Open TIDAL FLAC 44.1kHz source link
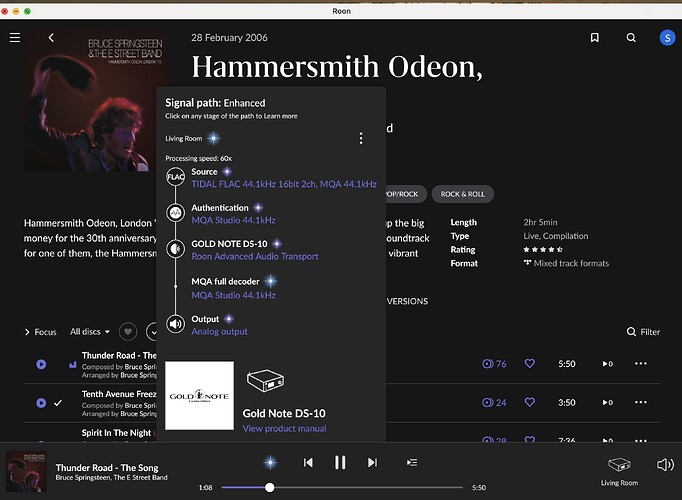 (x=284, y=184)
